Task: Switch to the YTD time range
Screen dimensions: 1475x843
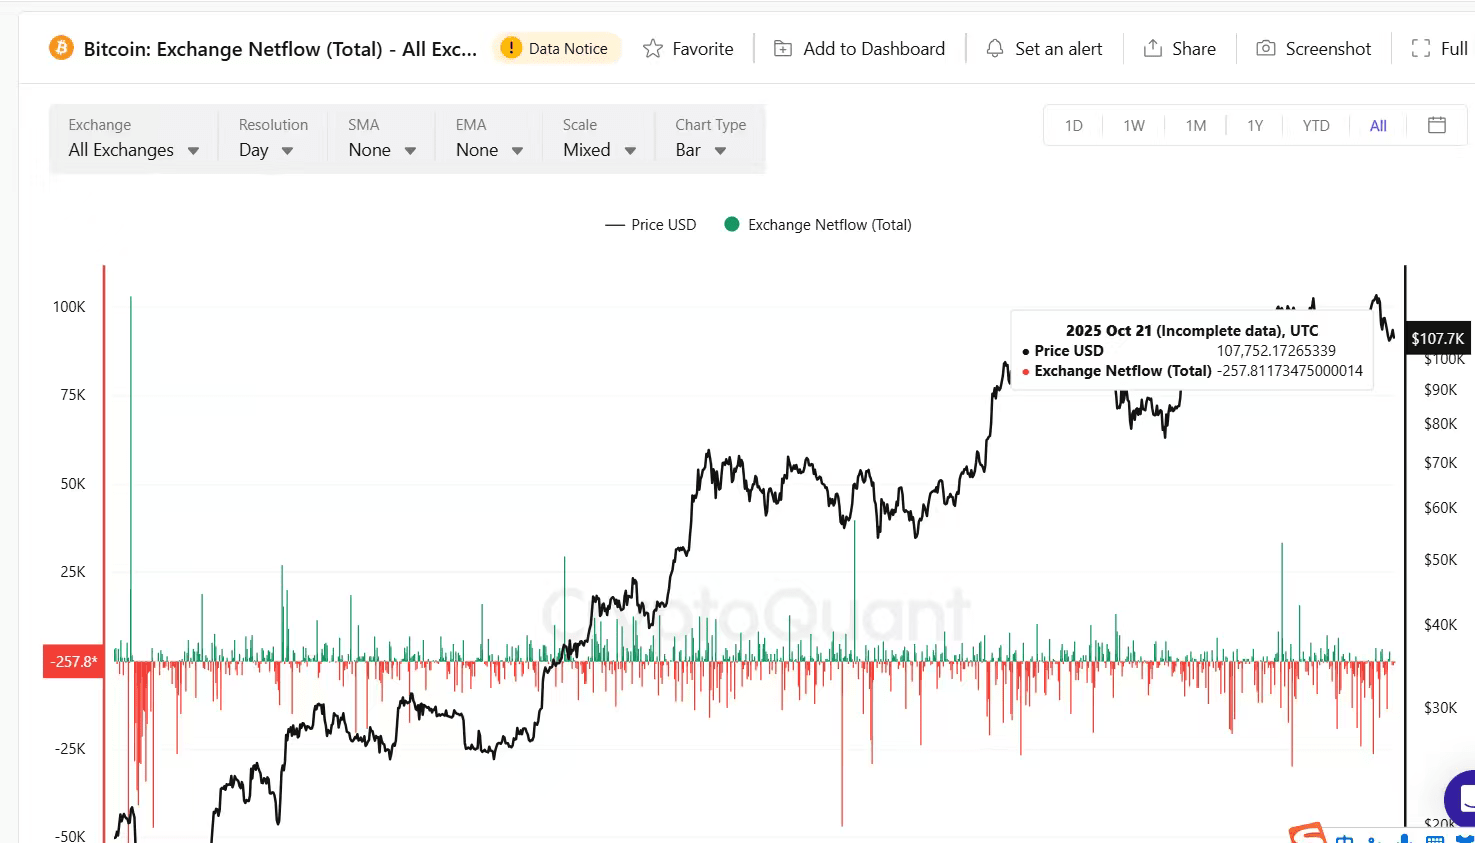Action: (x=1316, y=126)
